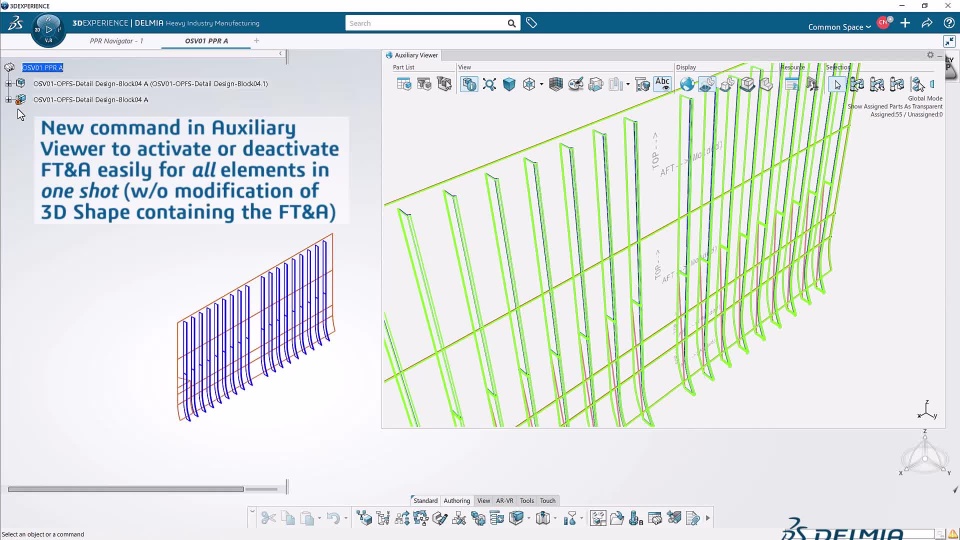Click the folder open action bar icon
Screen dimensions: 960x540
[617, 519]
